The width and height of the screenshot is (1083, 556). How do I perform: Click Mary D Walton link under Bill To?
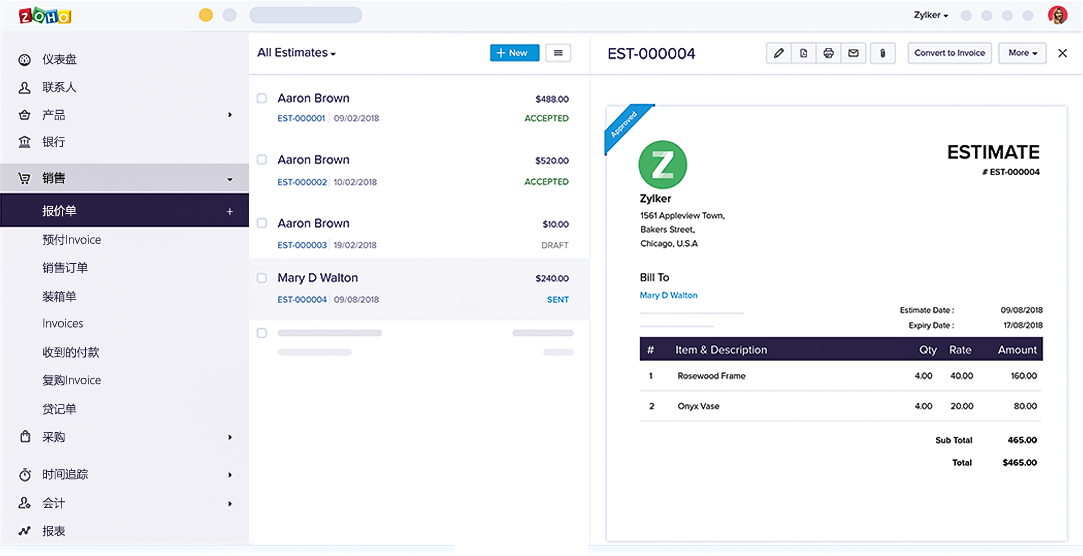pos(669,295)
